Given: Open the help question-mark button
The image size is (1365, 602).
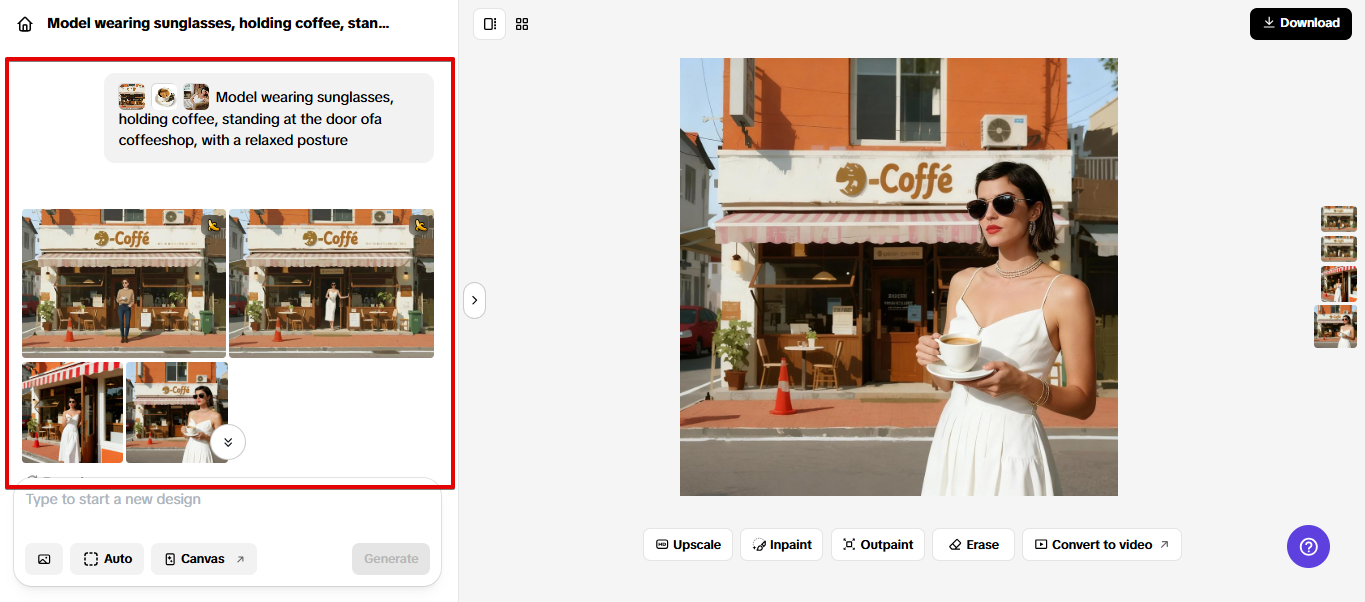Looking at the screenshot, I should click(1308, 547).
